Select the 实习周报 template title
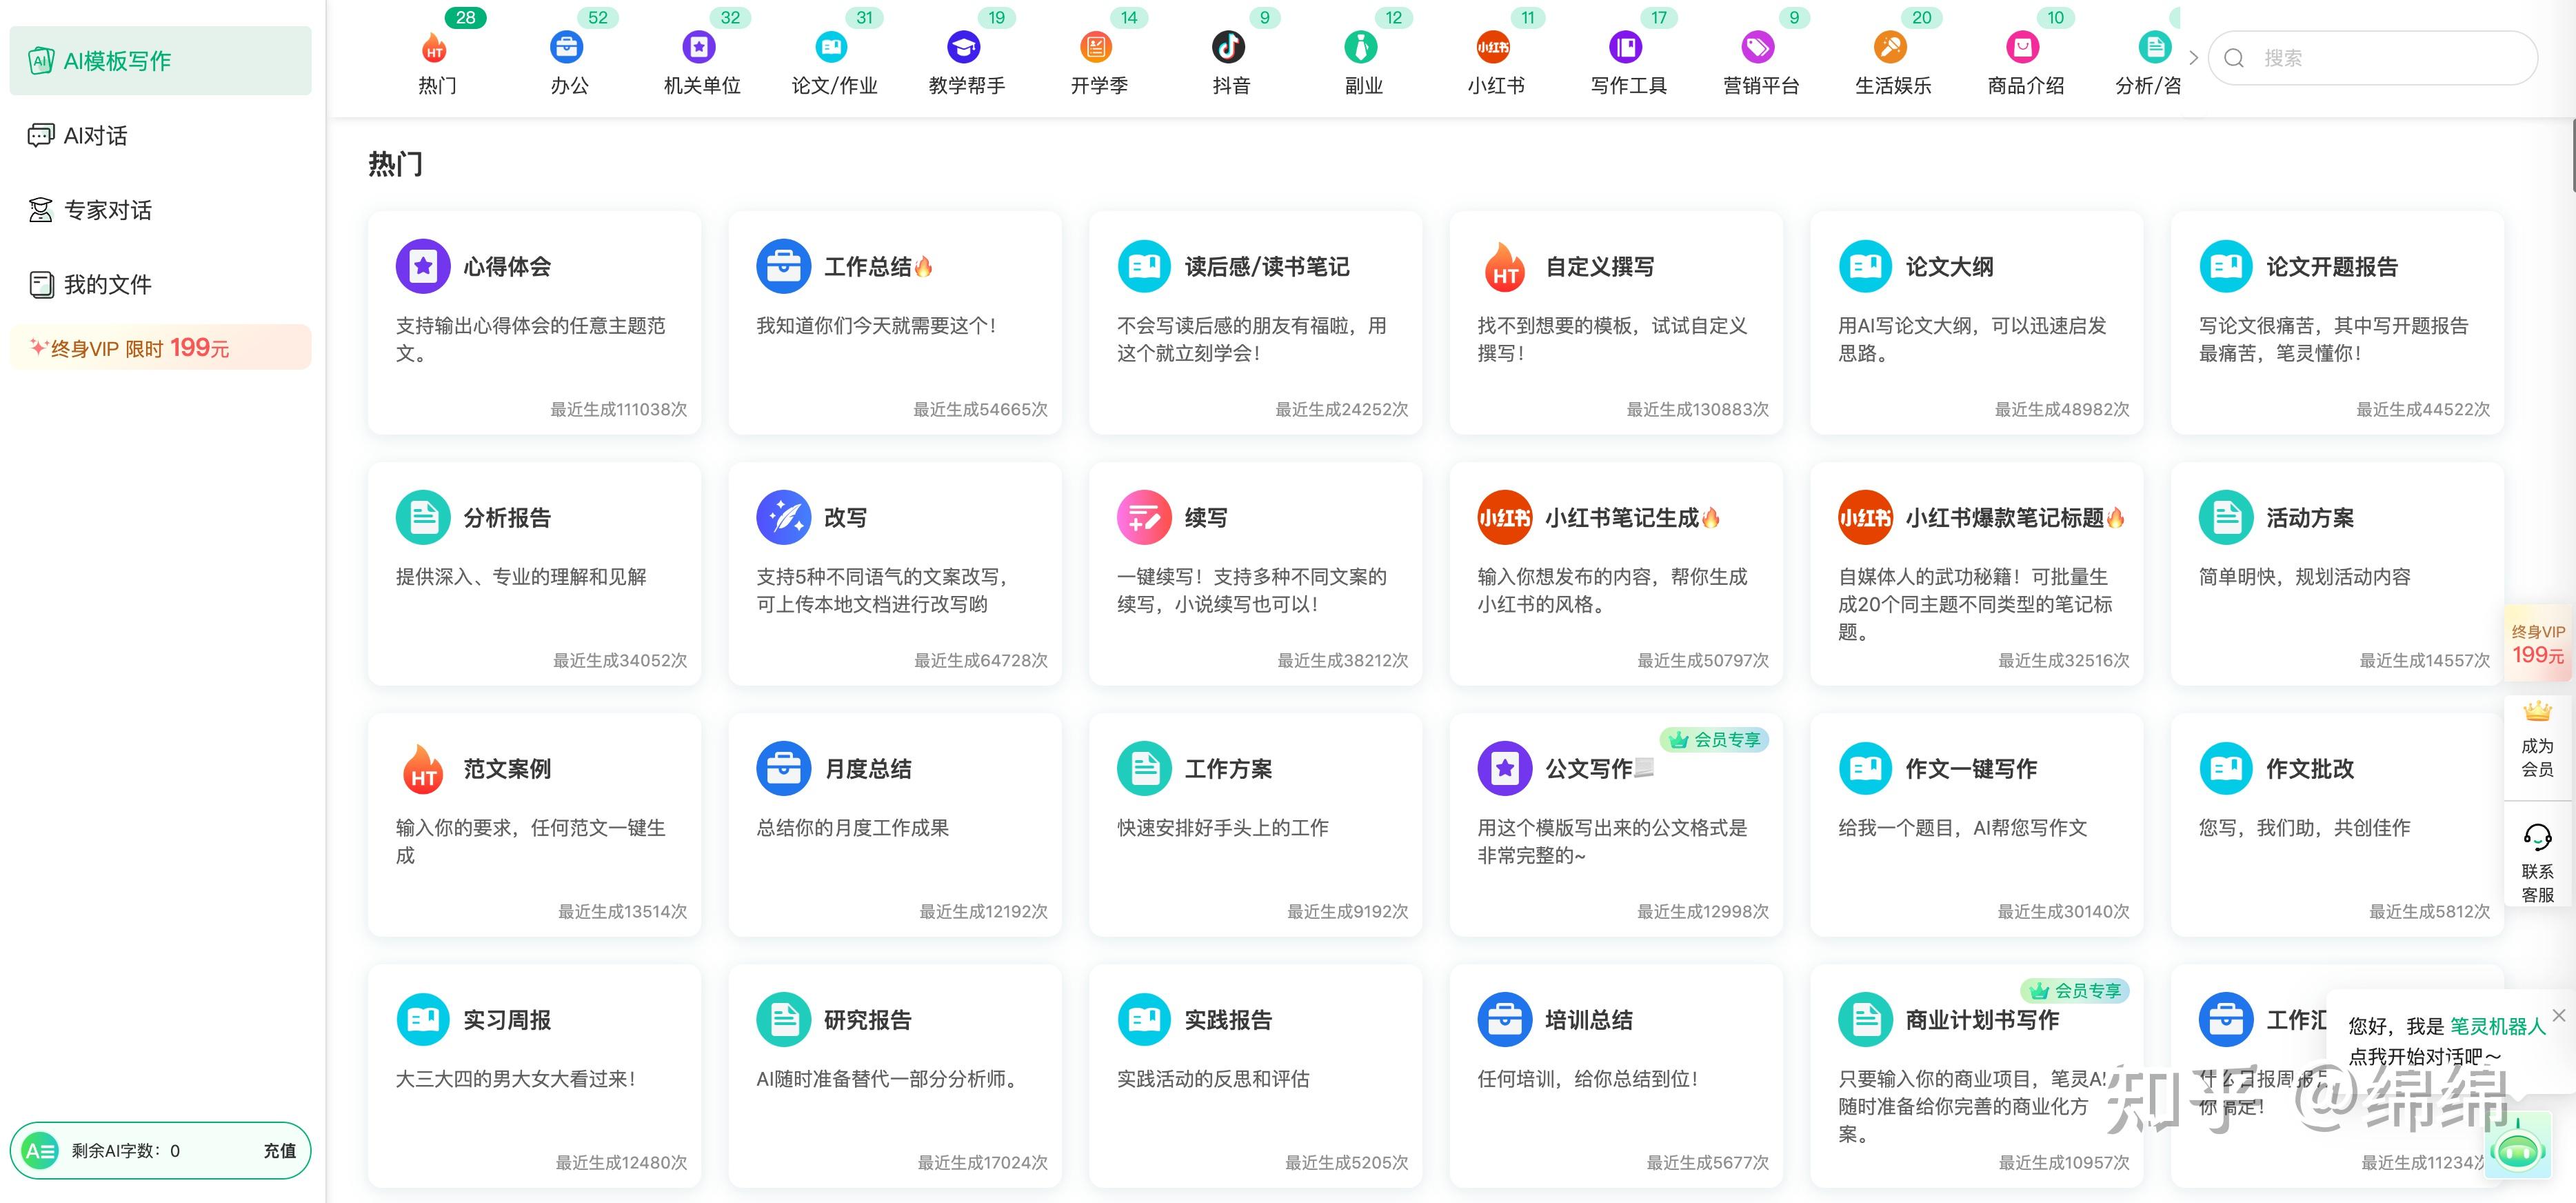Screen dimensions: 2576x1203 coord(507,1020)
